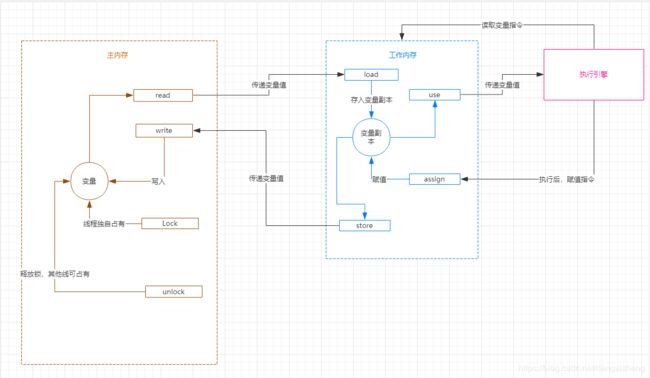Click the 存入变量副本 label
Screen dimensions: 650x378
pos(371,99)
